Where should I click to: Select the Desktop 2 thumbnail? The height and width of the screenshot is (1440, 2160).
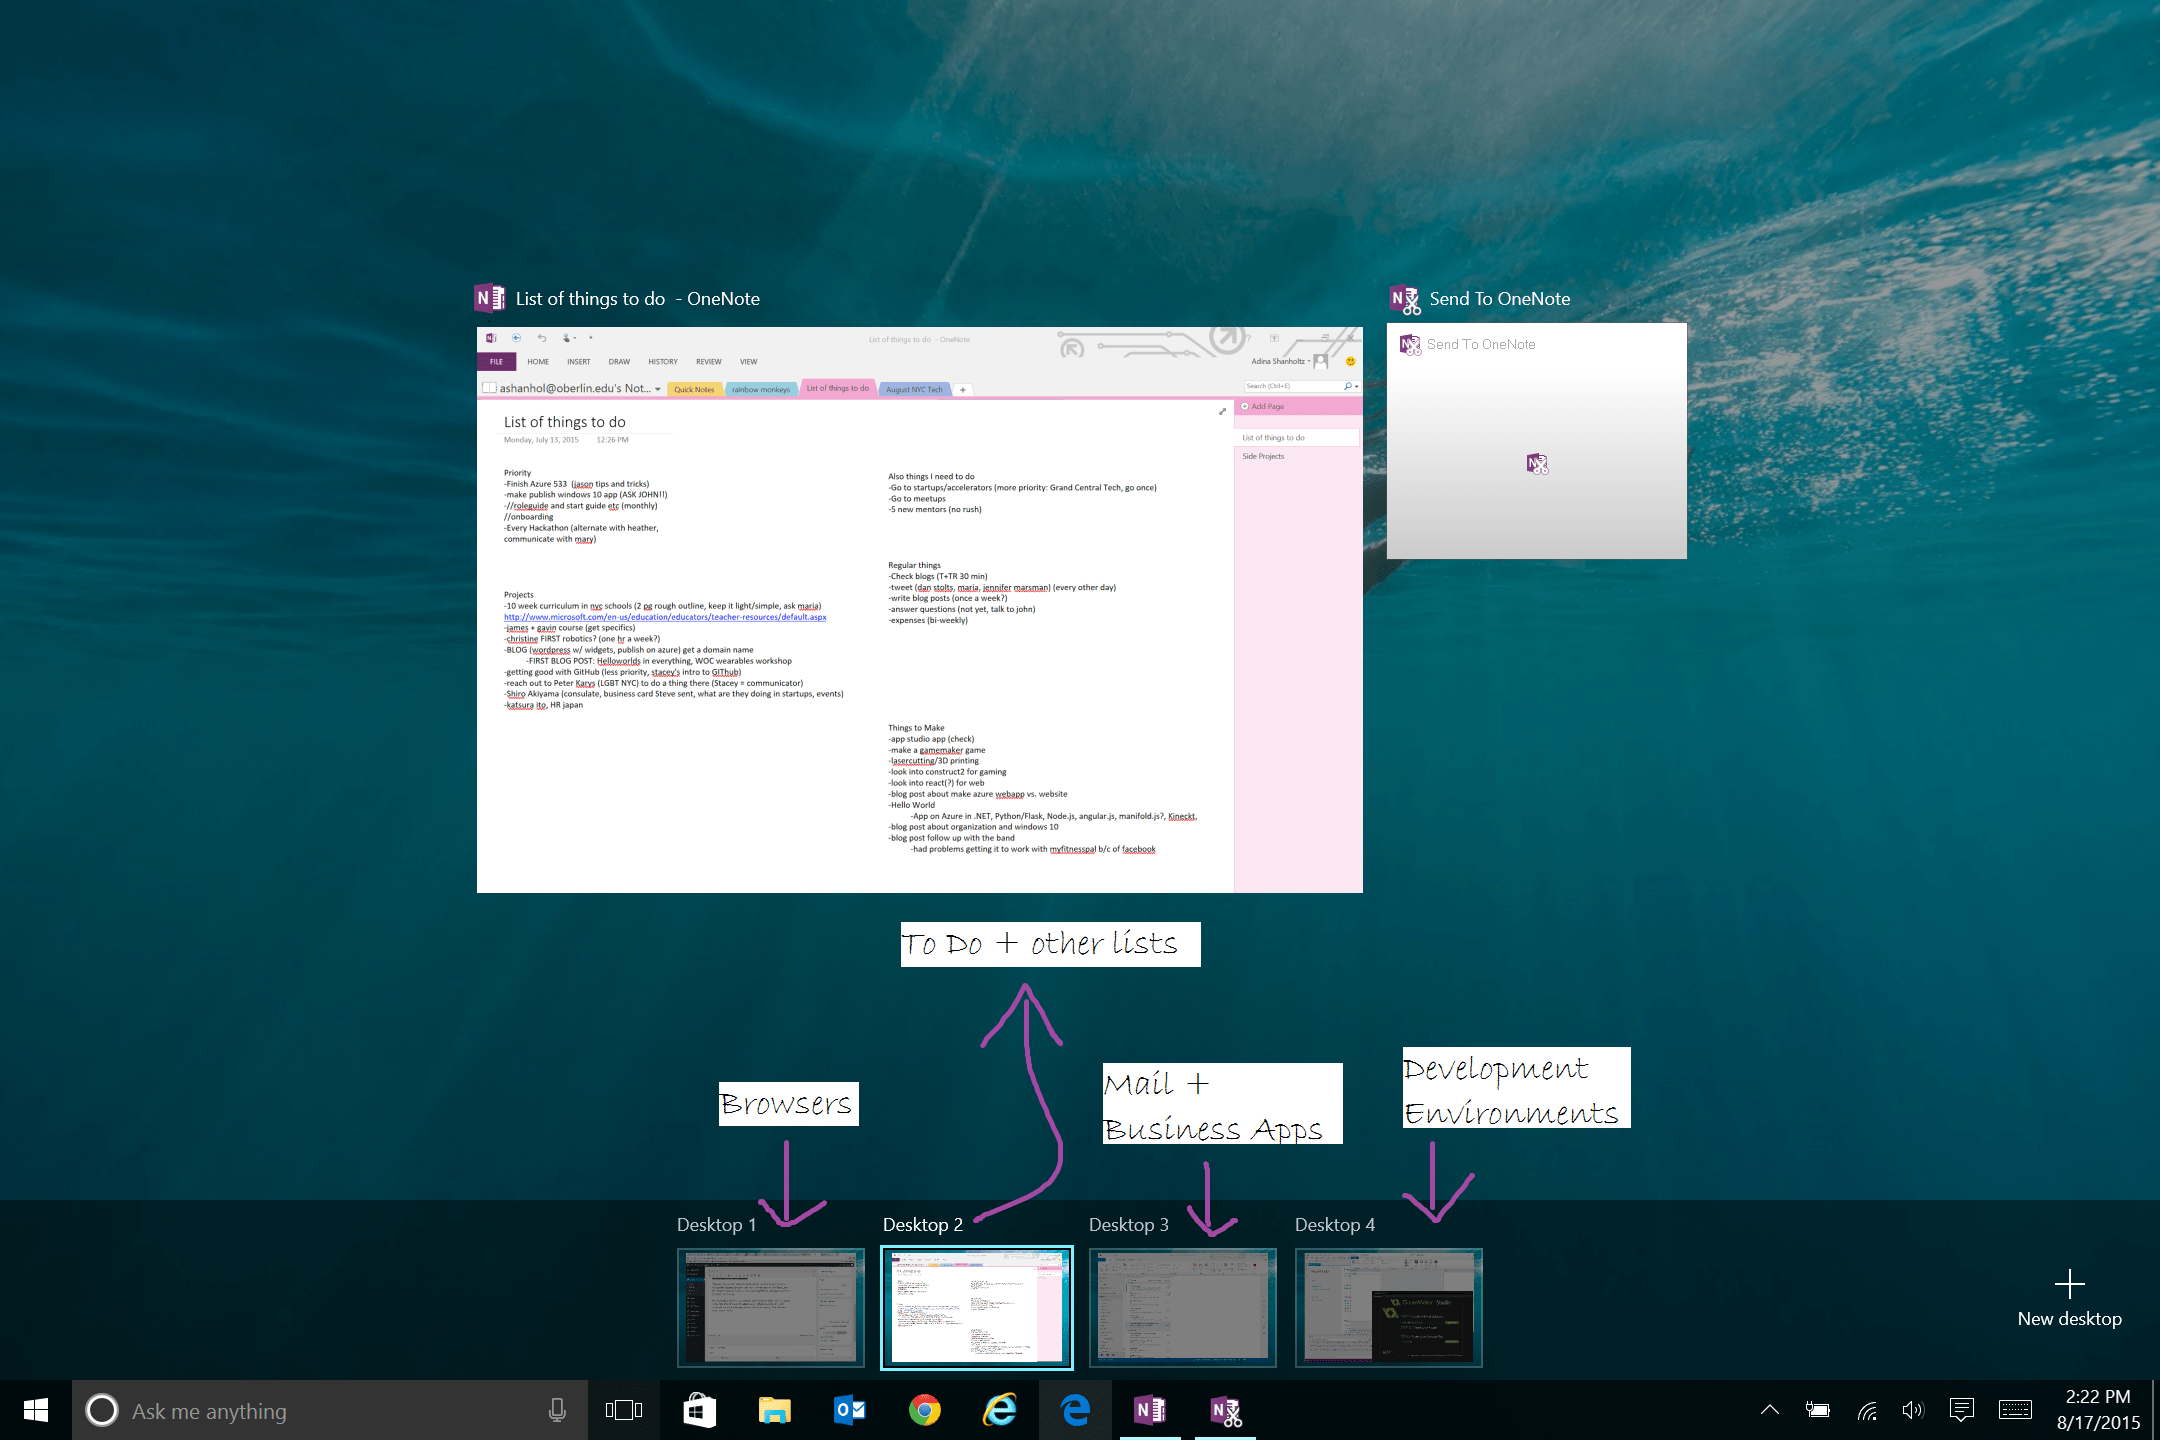pos(976,1307)
